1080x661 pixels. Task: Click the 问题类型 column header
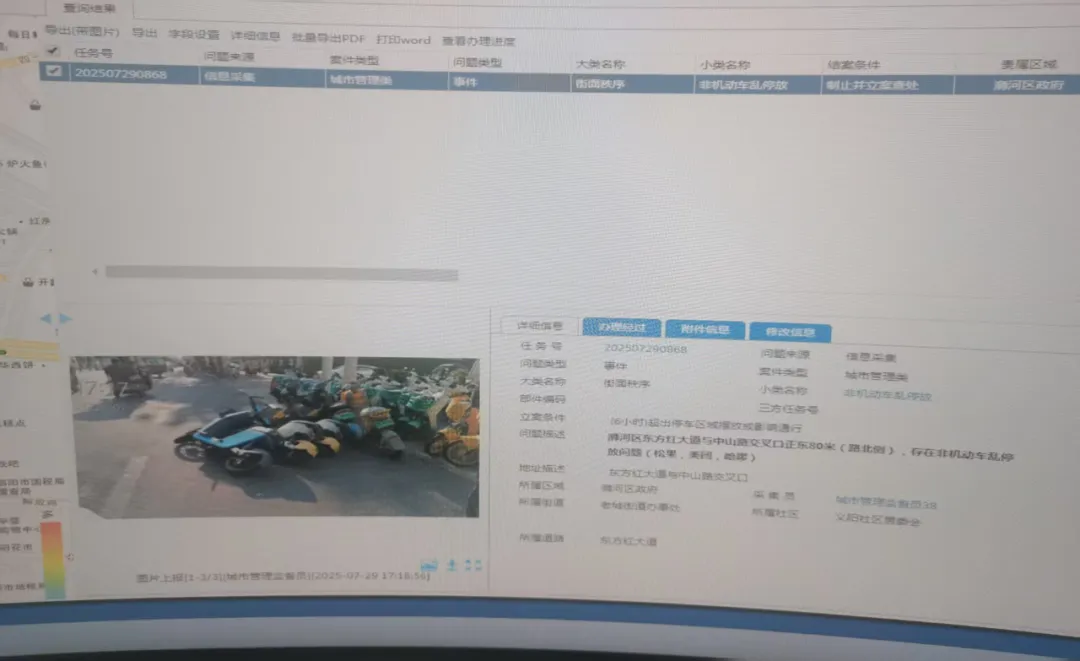point(477,63)
